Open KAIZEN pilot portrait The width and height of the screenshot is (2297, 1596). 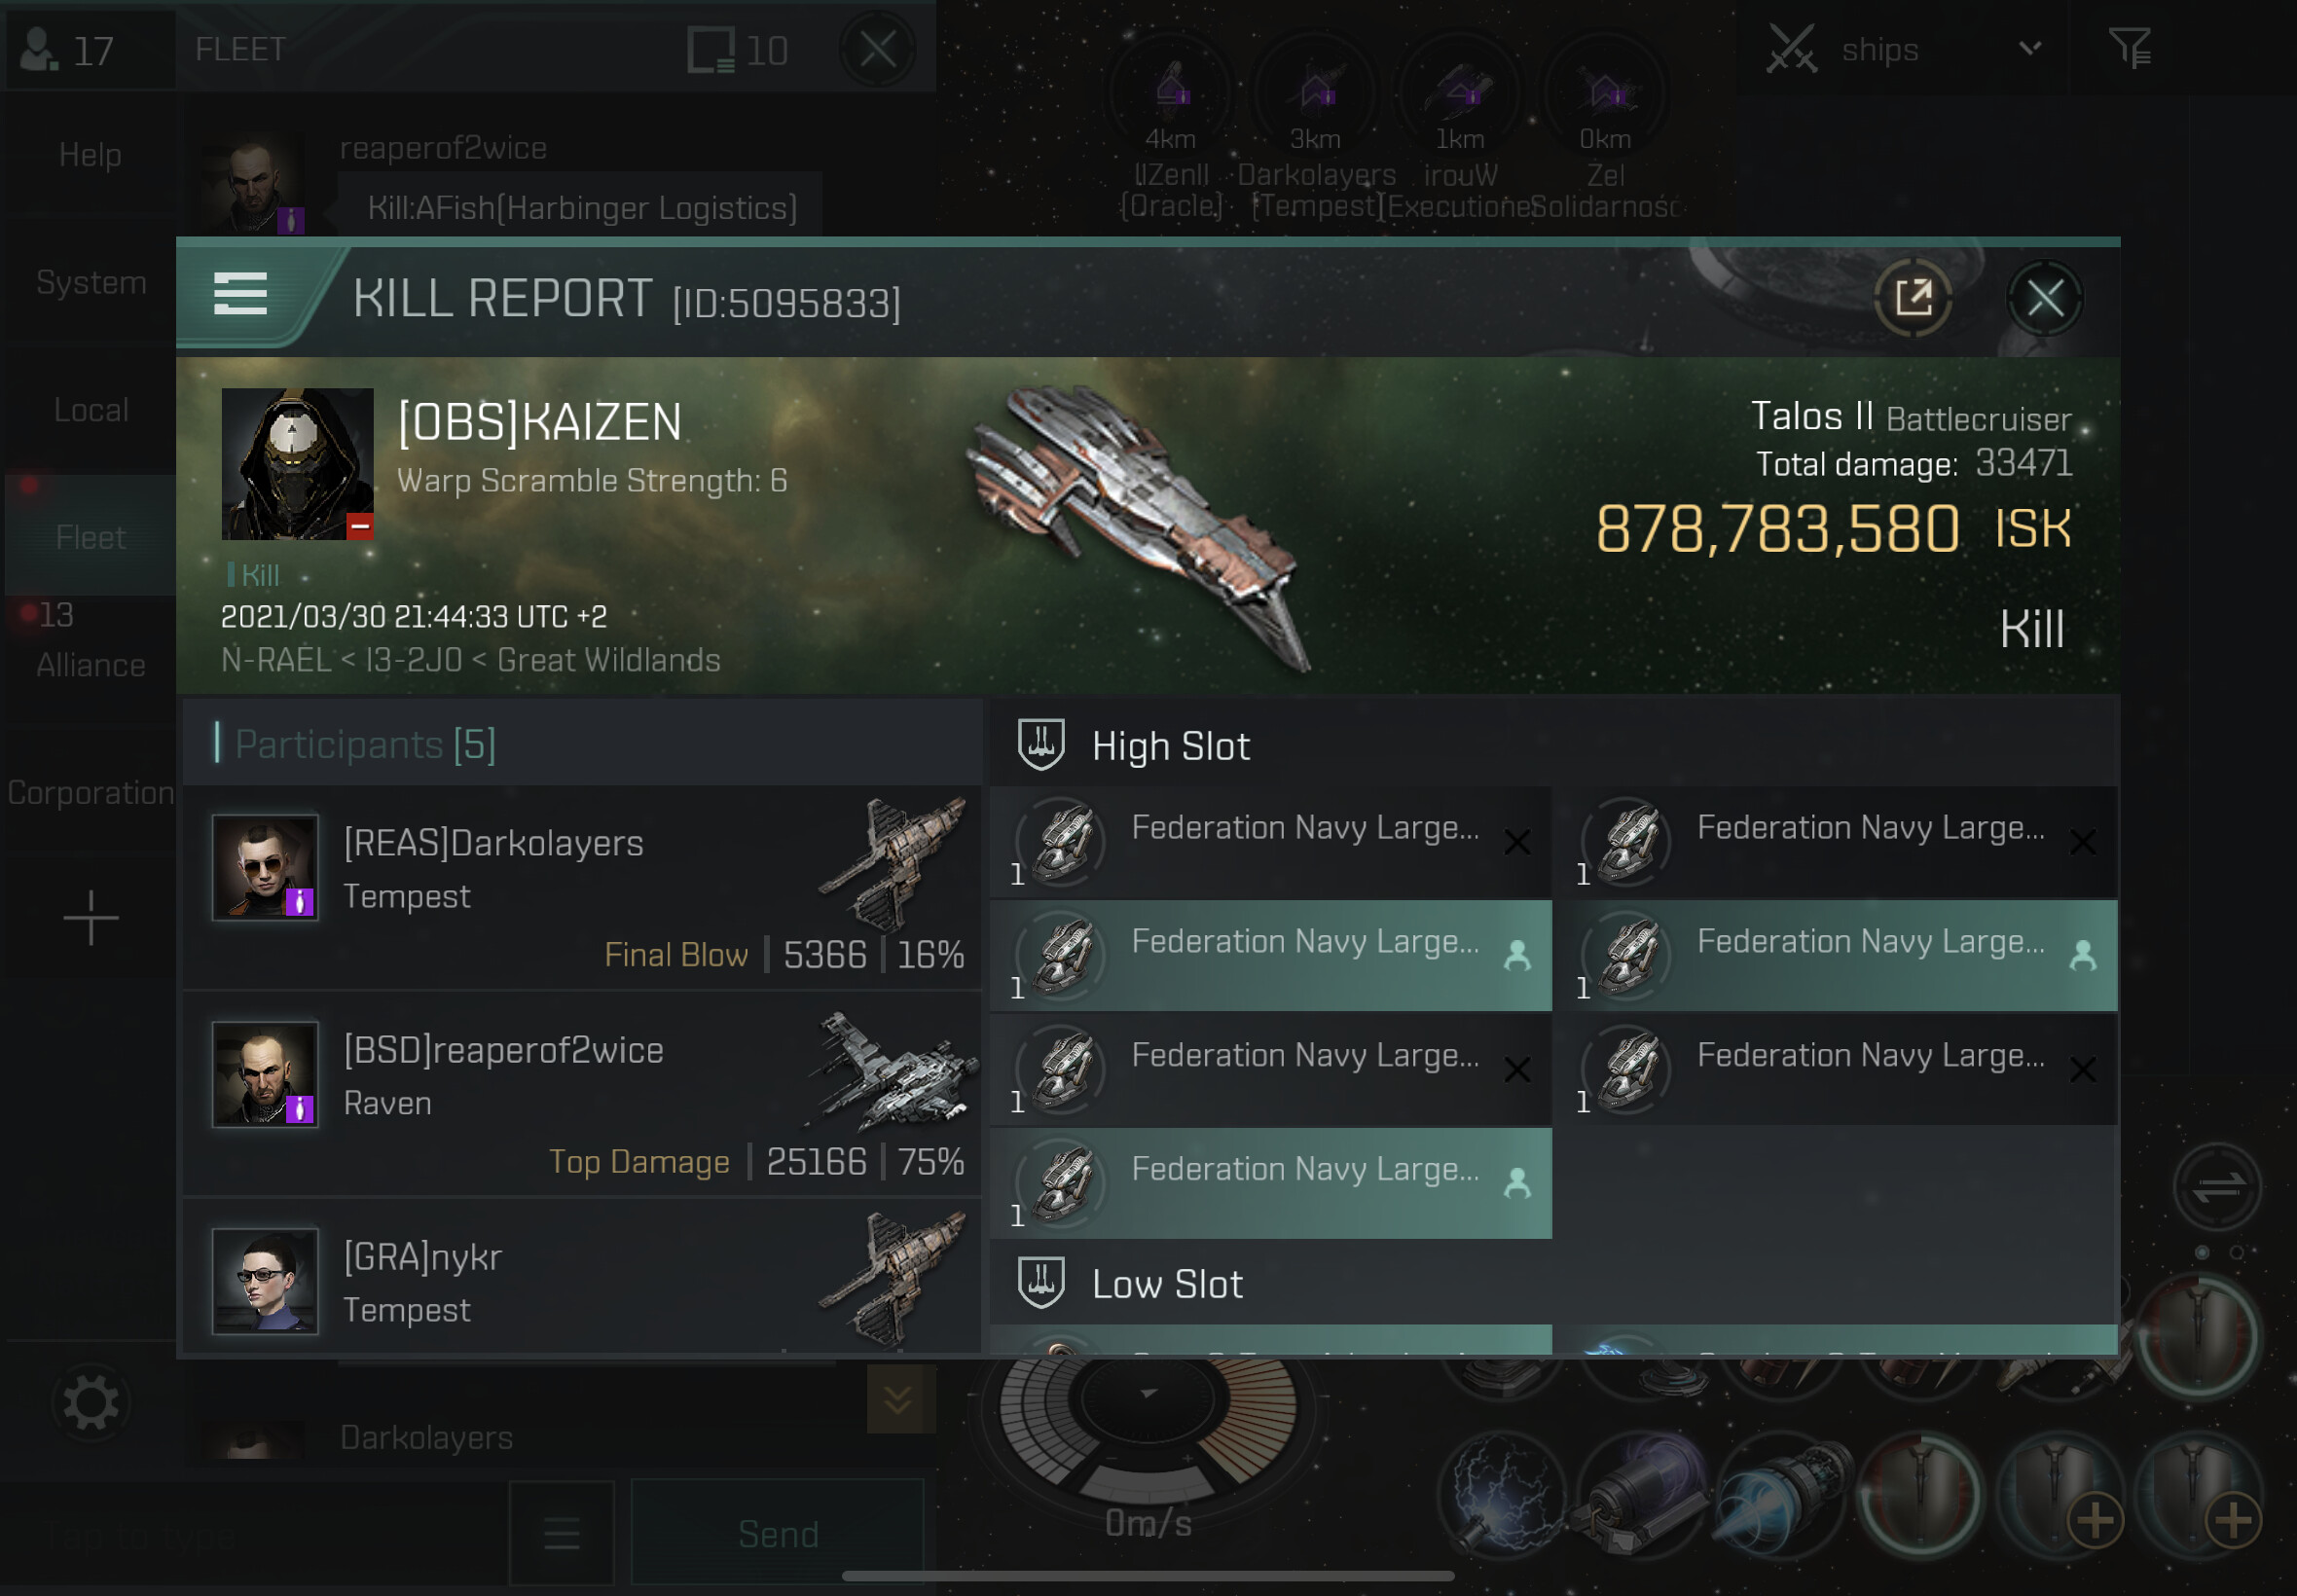pyautogui.click(x=297, y=464)
